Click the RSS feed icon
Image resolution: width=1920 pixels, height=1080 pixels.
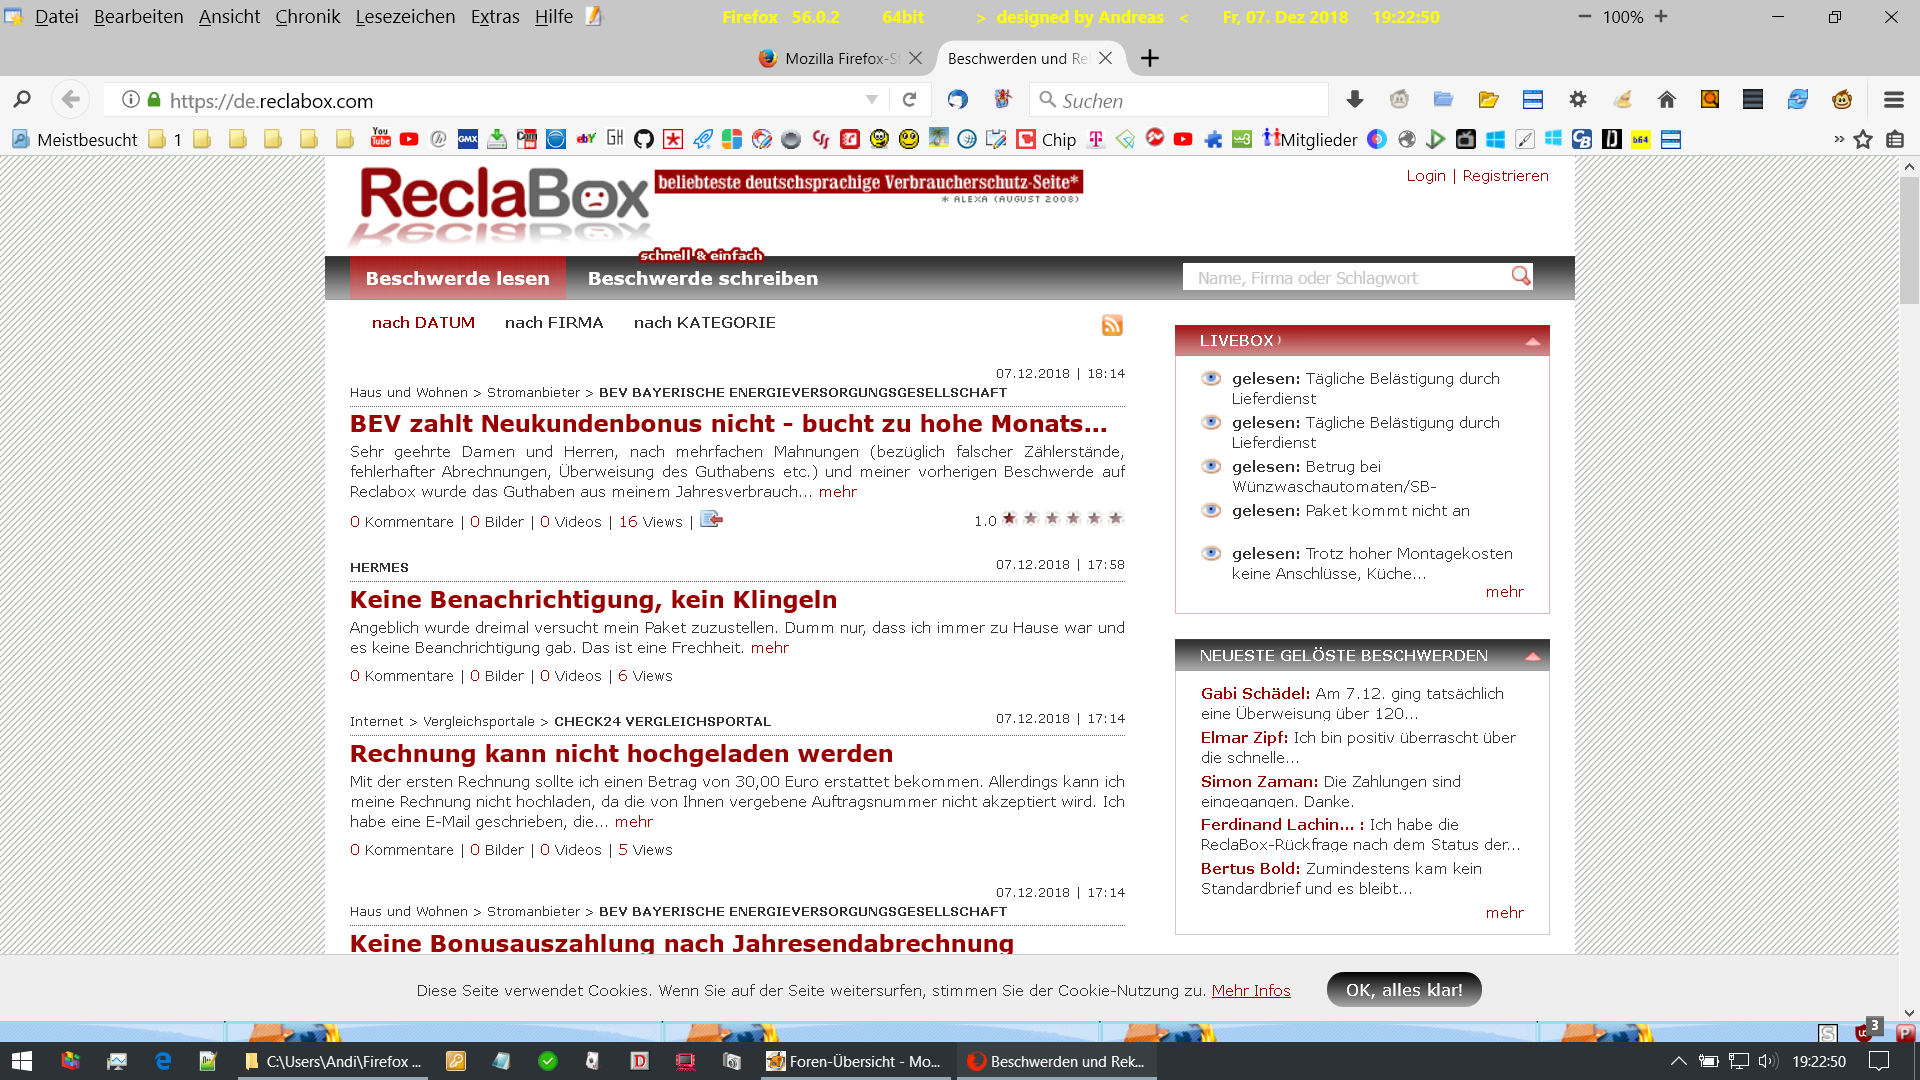(1112, 325)
